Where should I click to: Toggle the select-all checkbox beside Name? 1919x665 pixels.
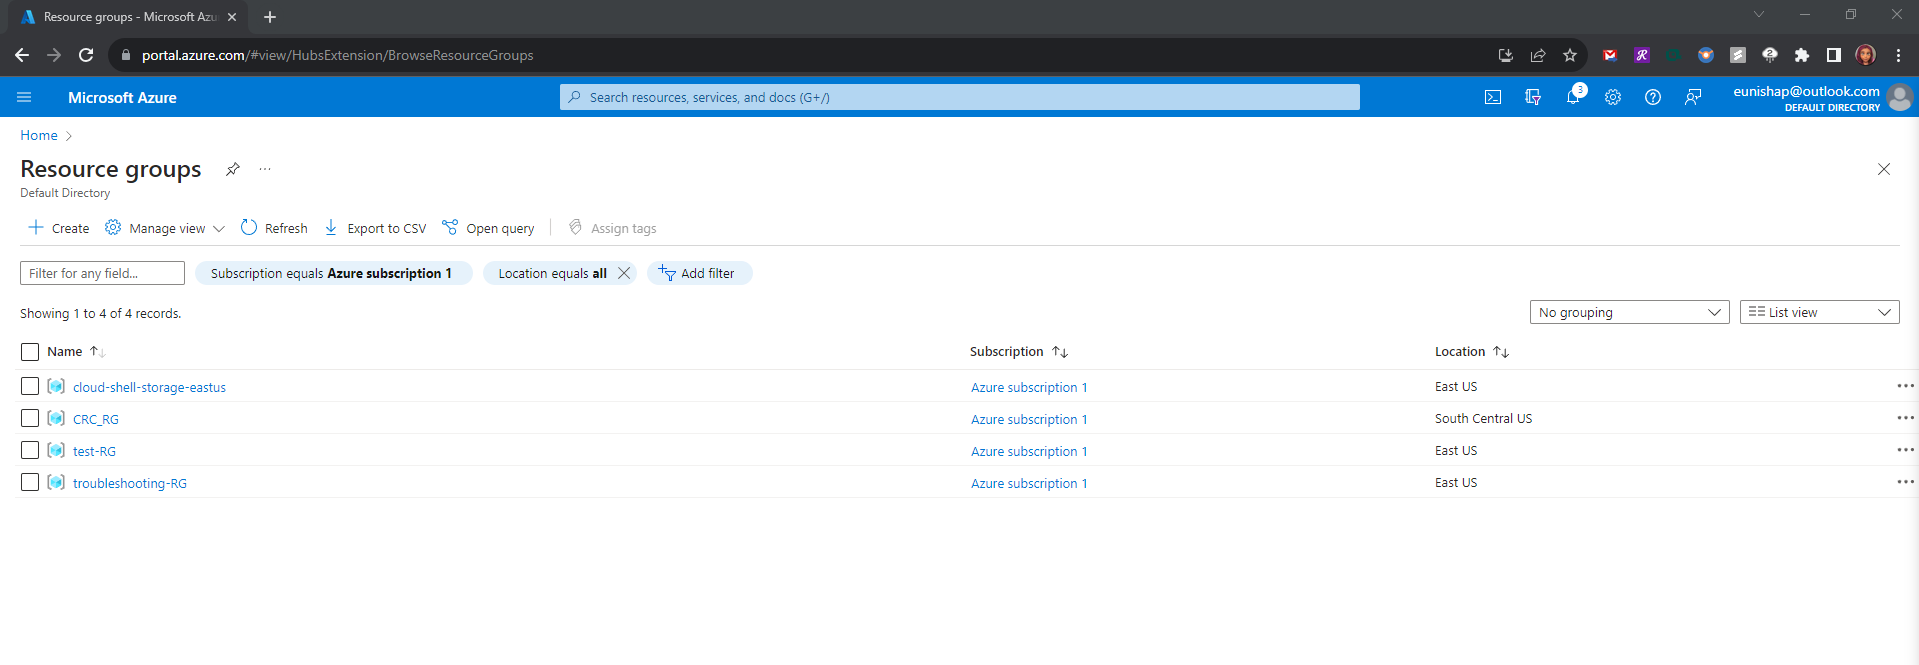pyautogui.click(x=30, y=352)
